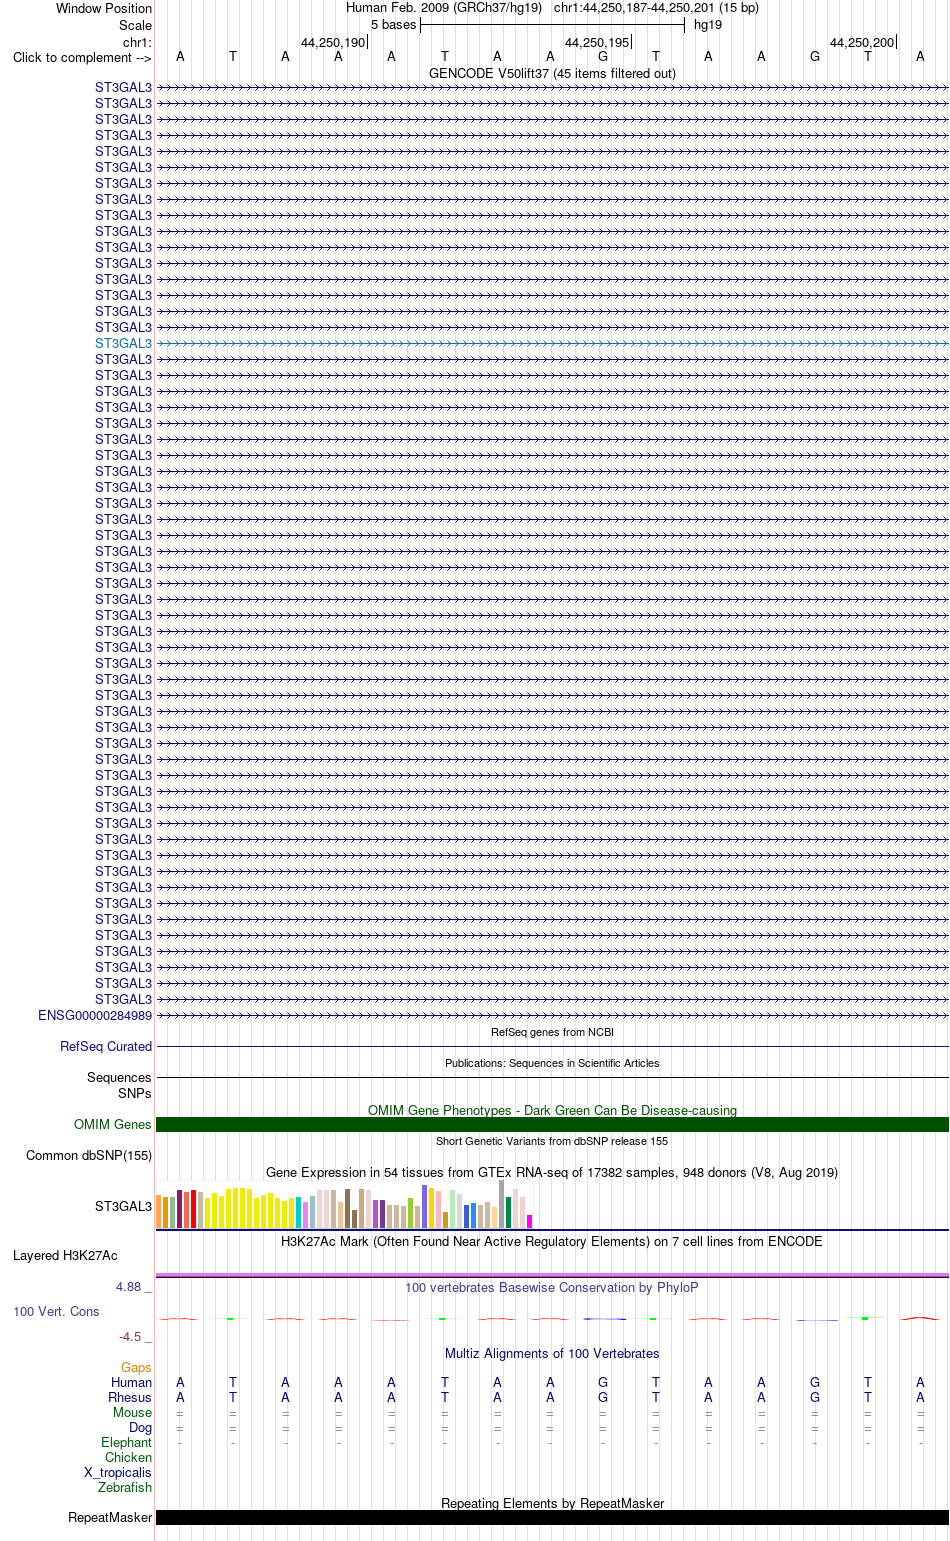Click the 'chr1:' ruler label
Screen dimensions: 950x1541
point(138,42)
